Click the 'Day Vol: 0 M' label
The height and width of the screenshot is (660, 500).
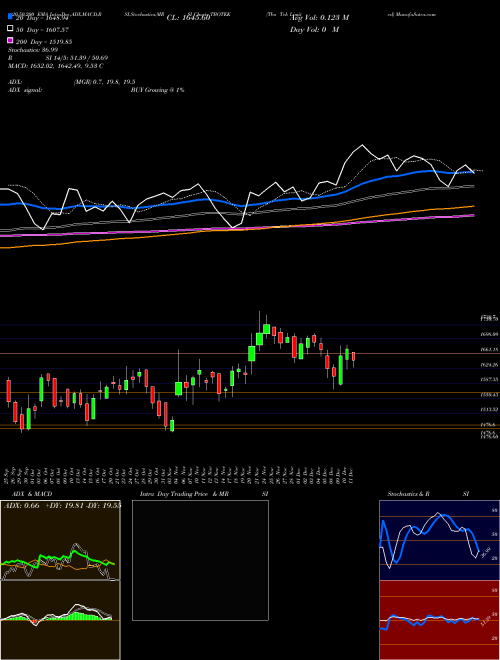click(314, 29)
